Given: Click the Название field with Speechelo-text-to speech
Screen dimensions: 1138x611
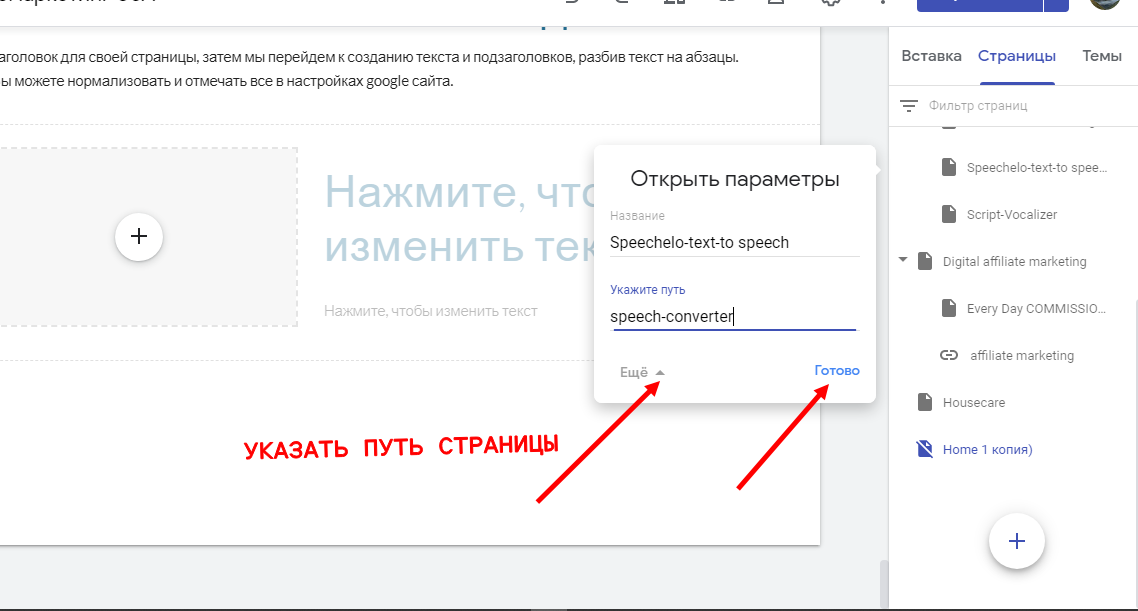Looking at the screenshot, I should [734, 242].
